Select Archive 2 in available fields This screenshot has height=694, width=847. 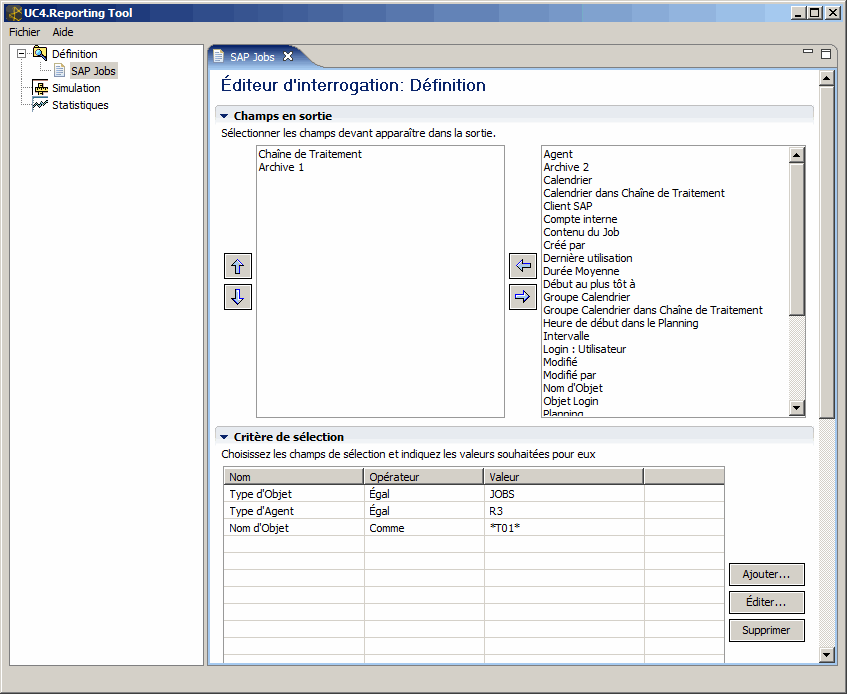click(566, 167)
